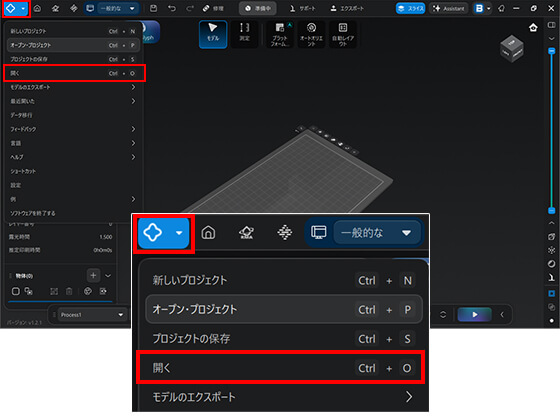Choose データ移行 menu entry
Image resolution: width=560 pixels, height=420 pixels.
72,115
